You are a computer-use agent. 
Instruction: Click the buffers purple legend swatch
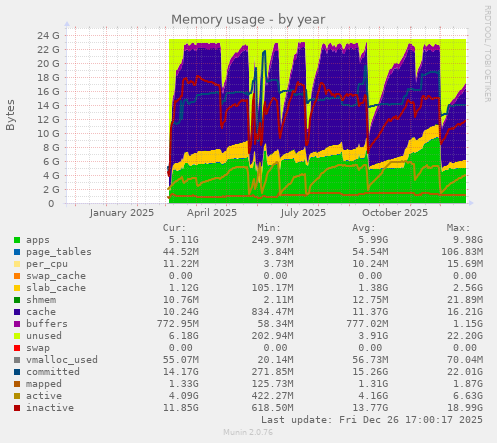17,324
